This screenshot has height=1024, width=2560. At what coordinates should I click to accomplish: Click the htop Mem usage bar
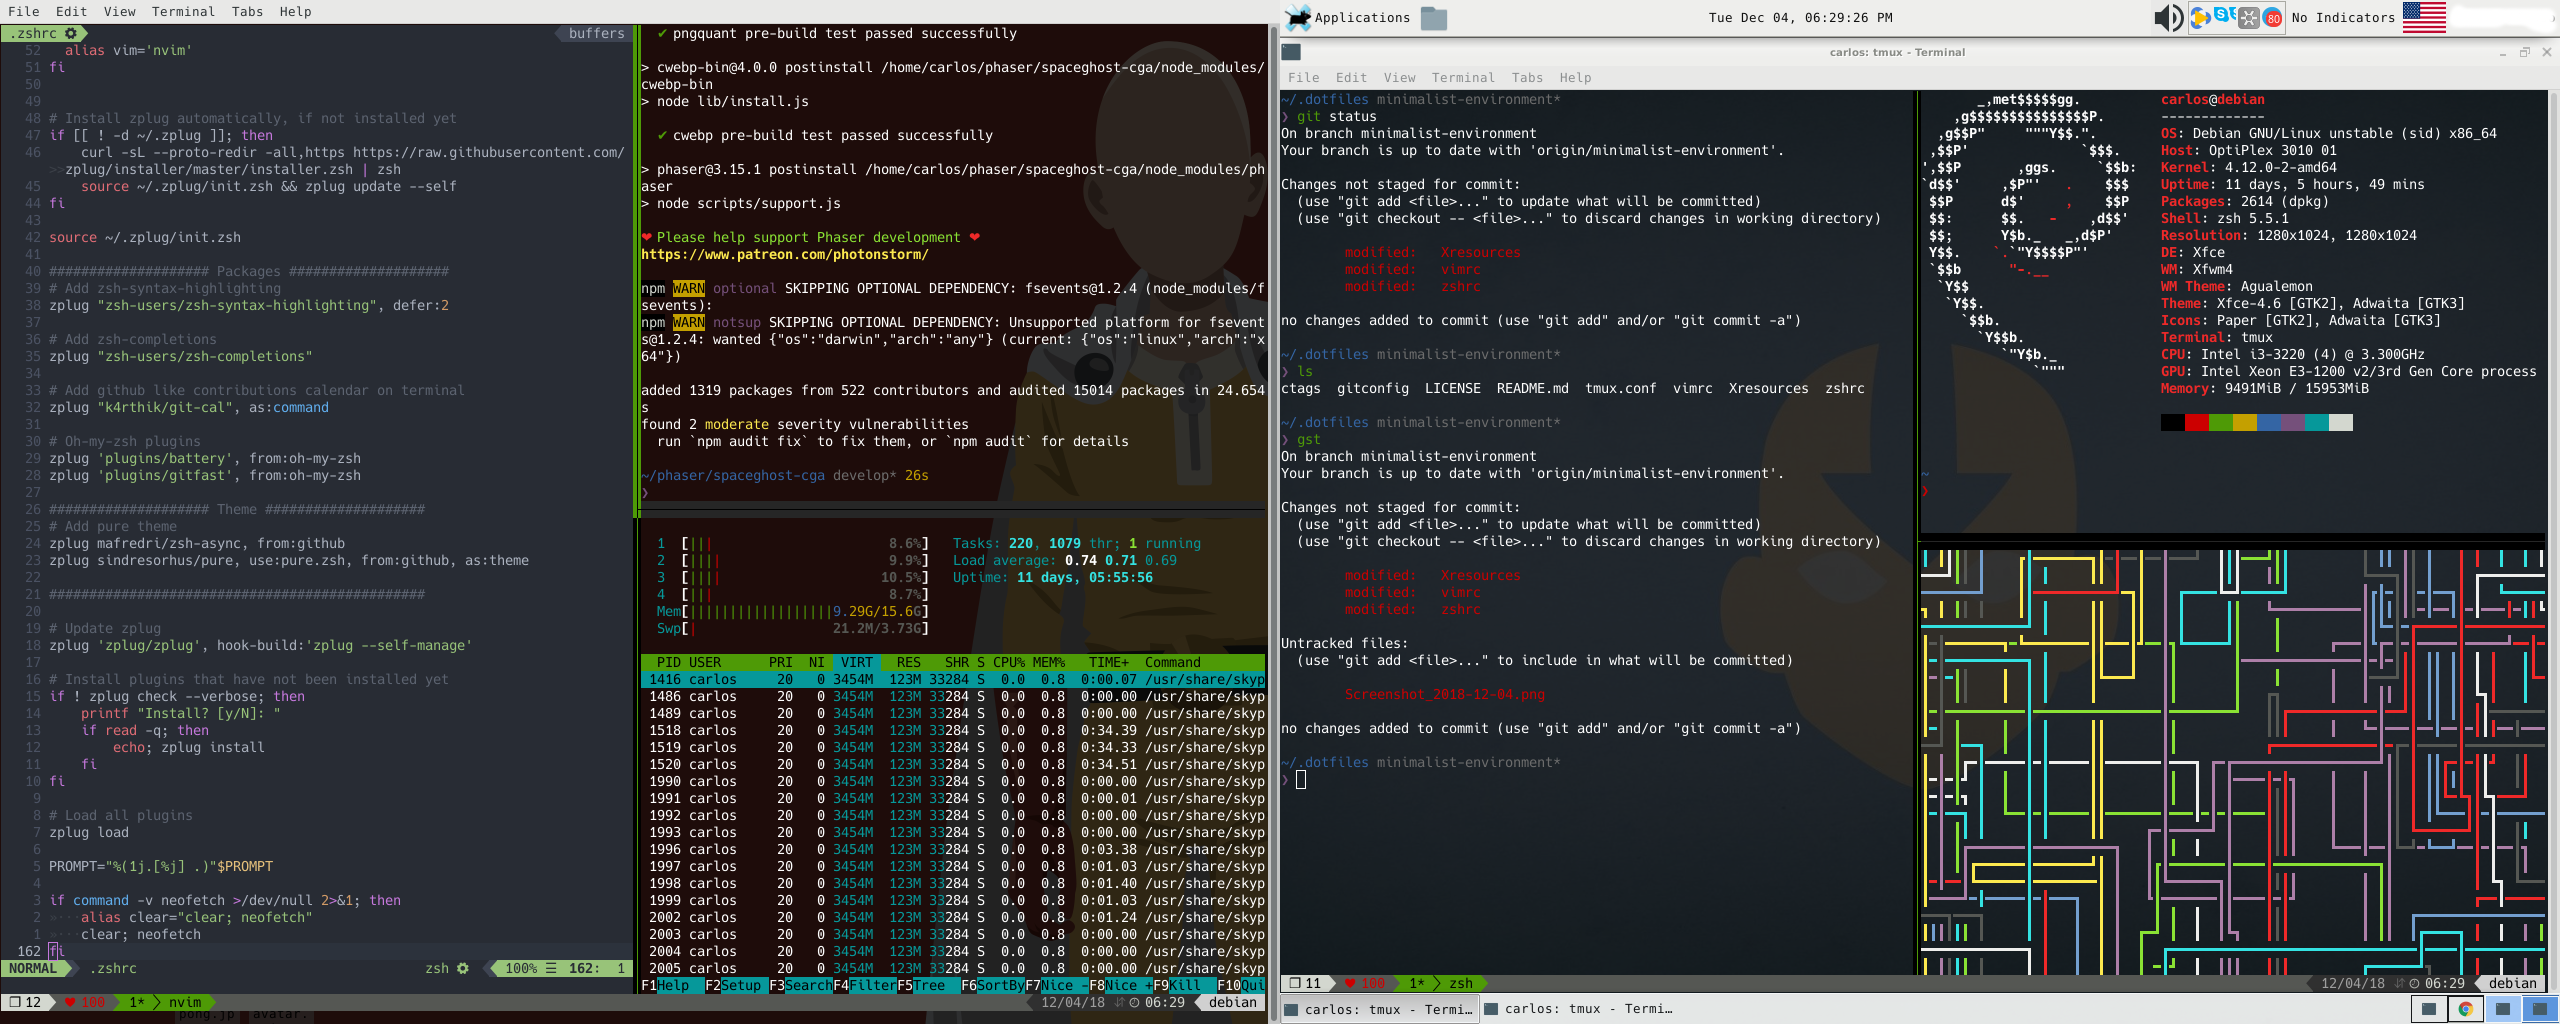point(793,611)
